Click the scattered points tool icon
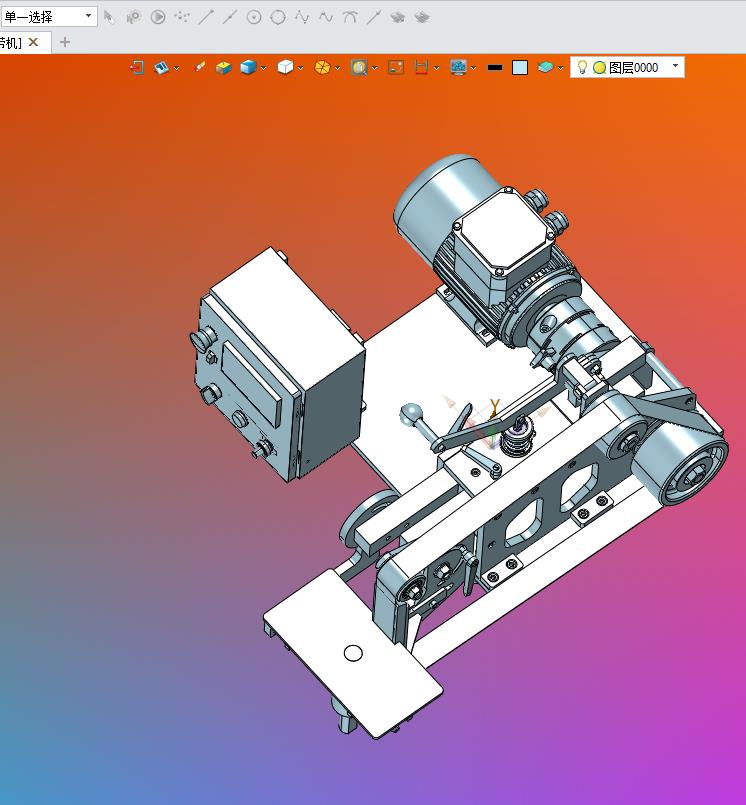Viewport: 746px width, 805px height. point(182,17)
